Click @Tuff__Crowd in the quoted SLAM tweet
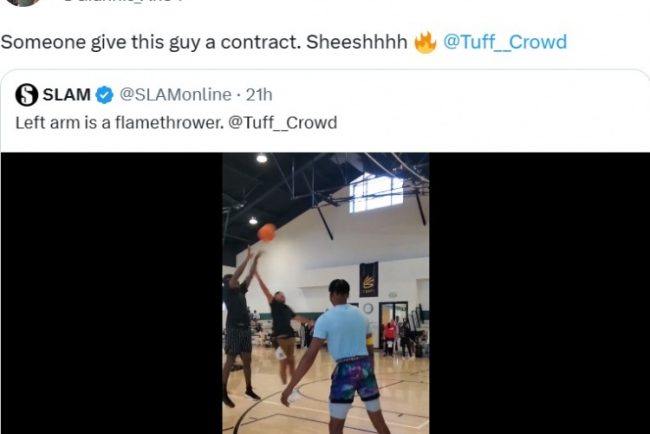Image resolution: width=650 pixels, height=434 pixels. (x=283, y=123)
